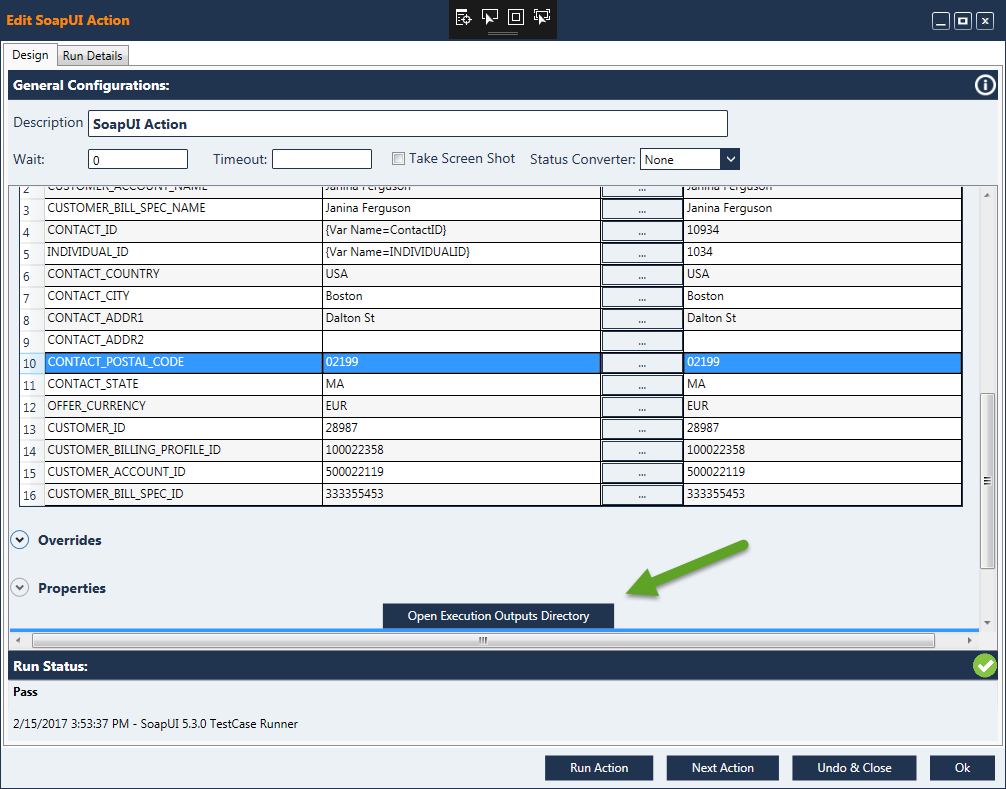Click the Run Action button
This screenshot has width=1006, height=789.
click(x=599, y=768)
